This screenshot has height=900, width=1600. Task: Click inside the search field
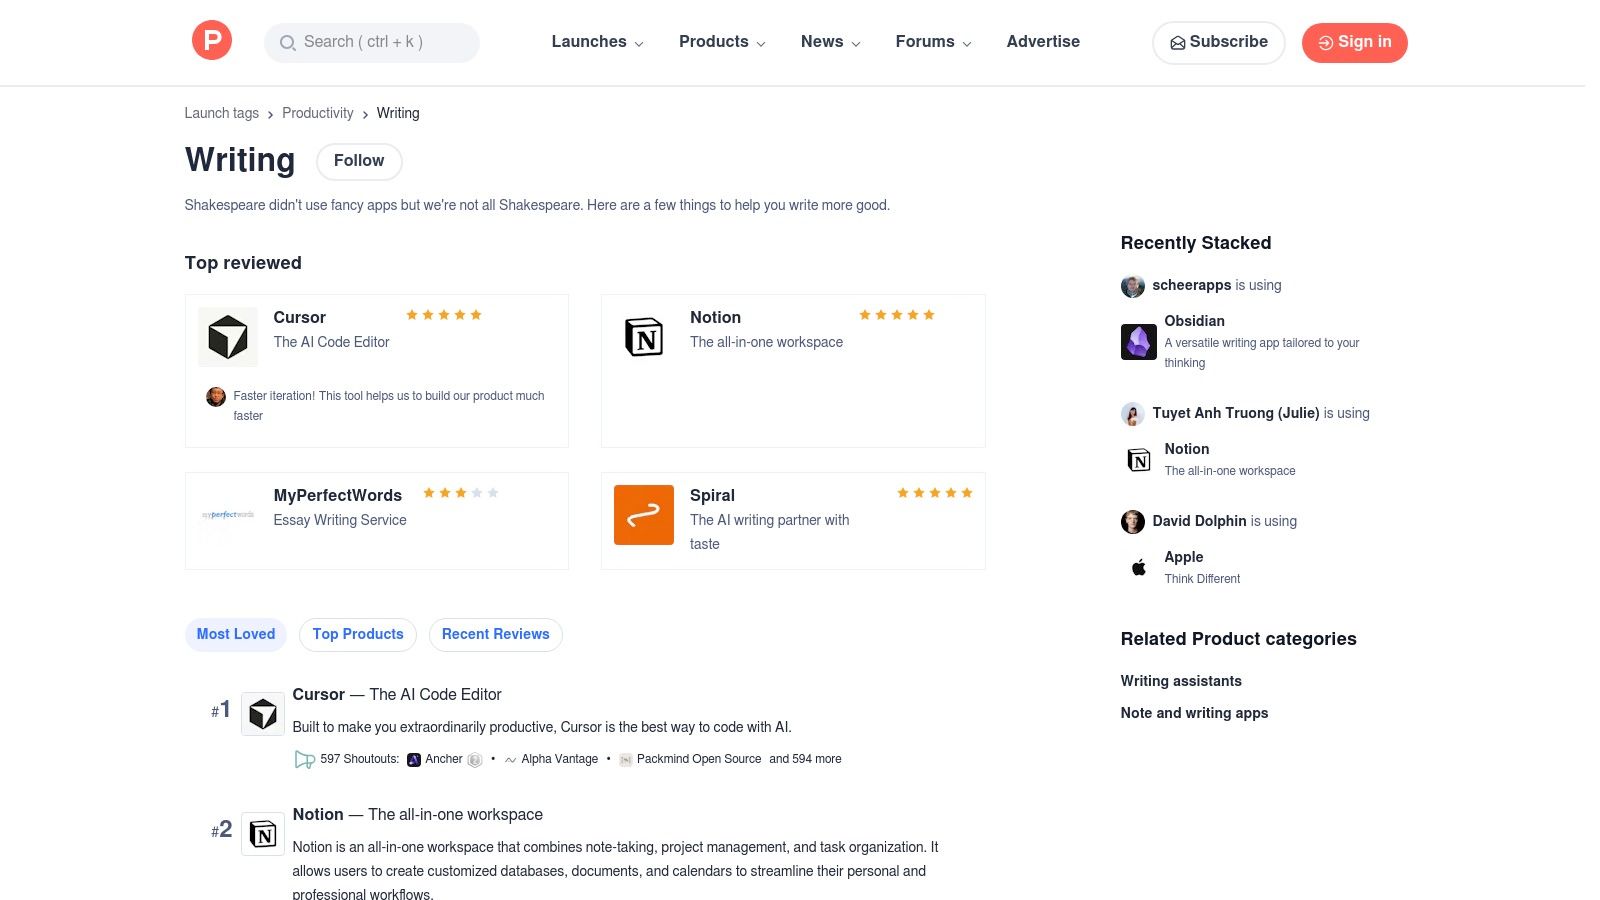point(371,42)
